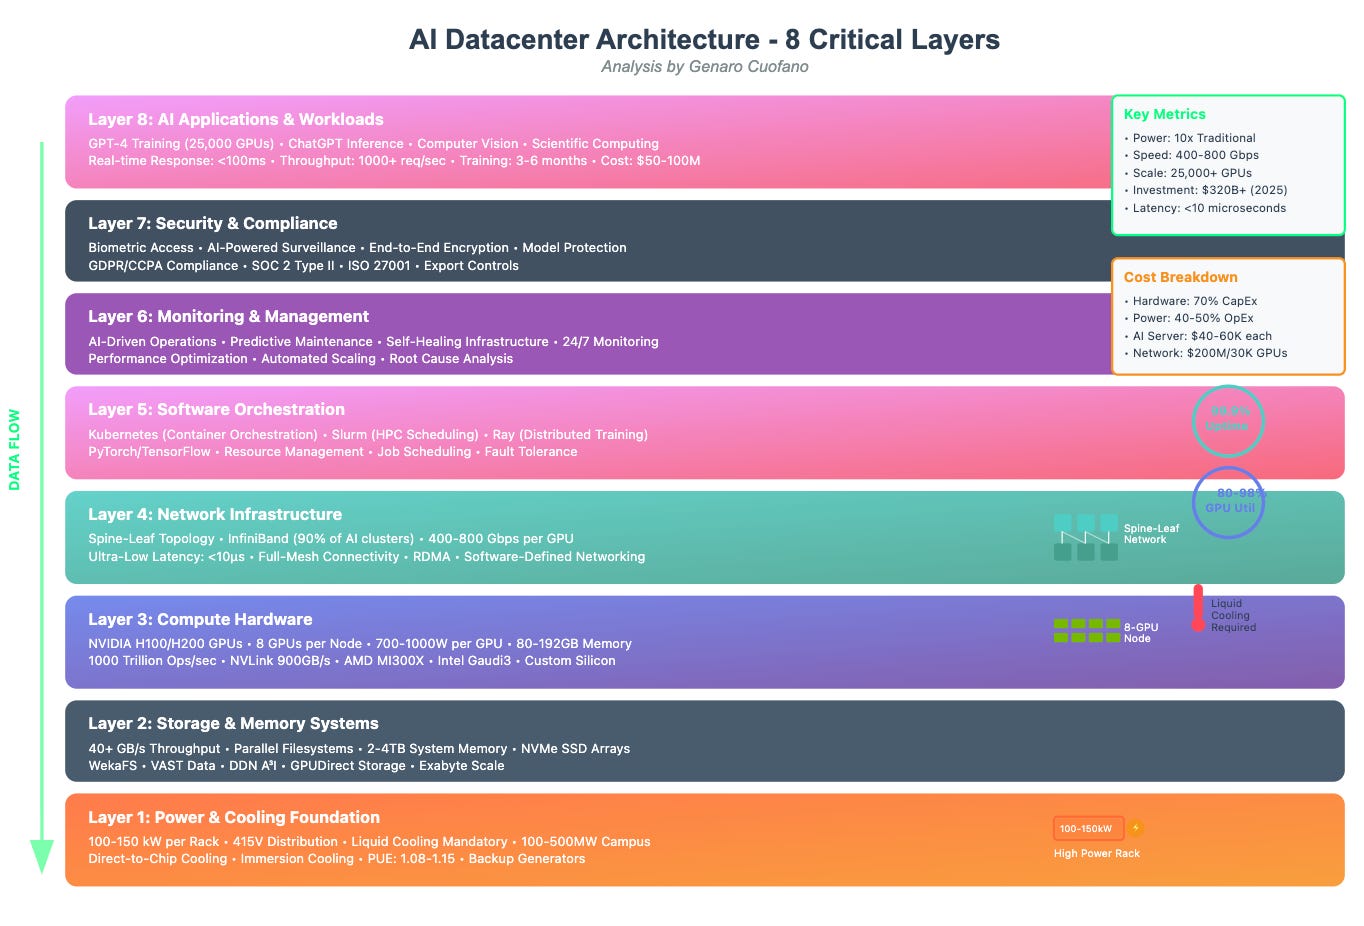1364x926 pixels.
Task: Click the 80-98% GPU Util circle badge
Action: tap(1228, 502)
